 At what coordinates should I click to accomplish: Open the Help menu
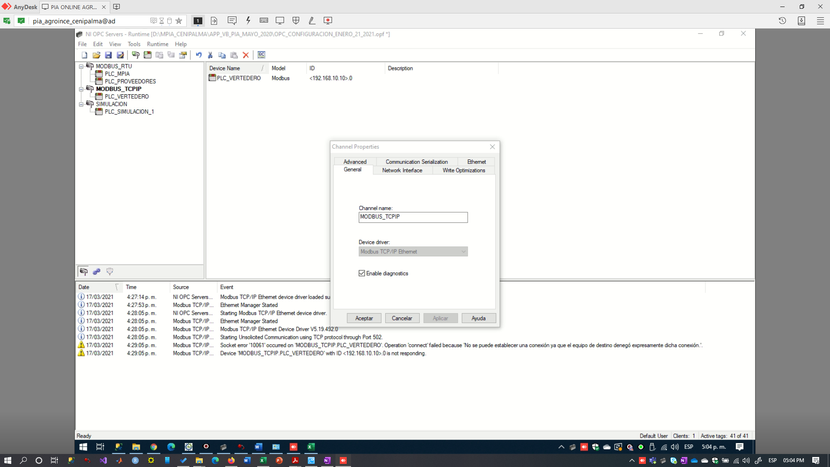[x=181, y=44]
